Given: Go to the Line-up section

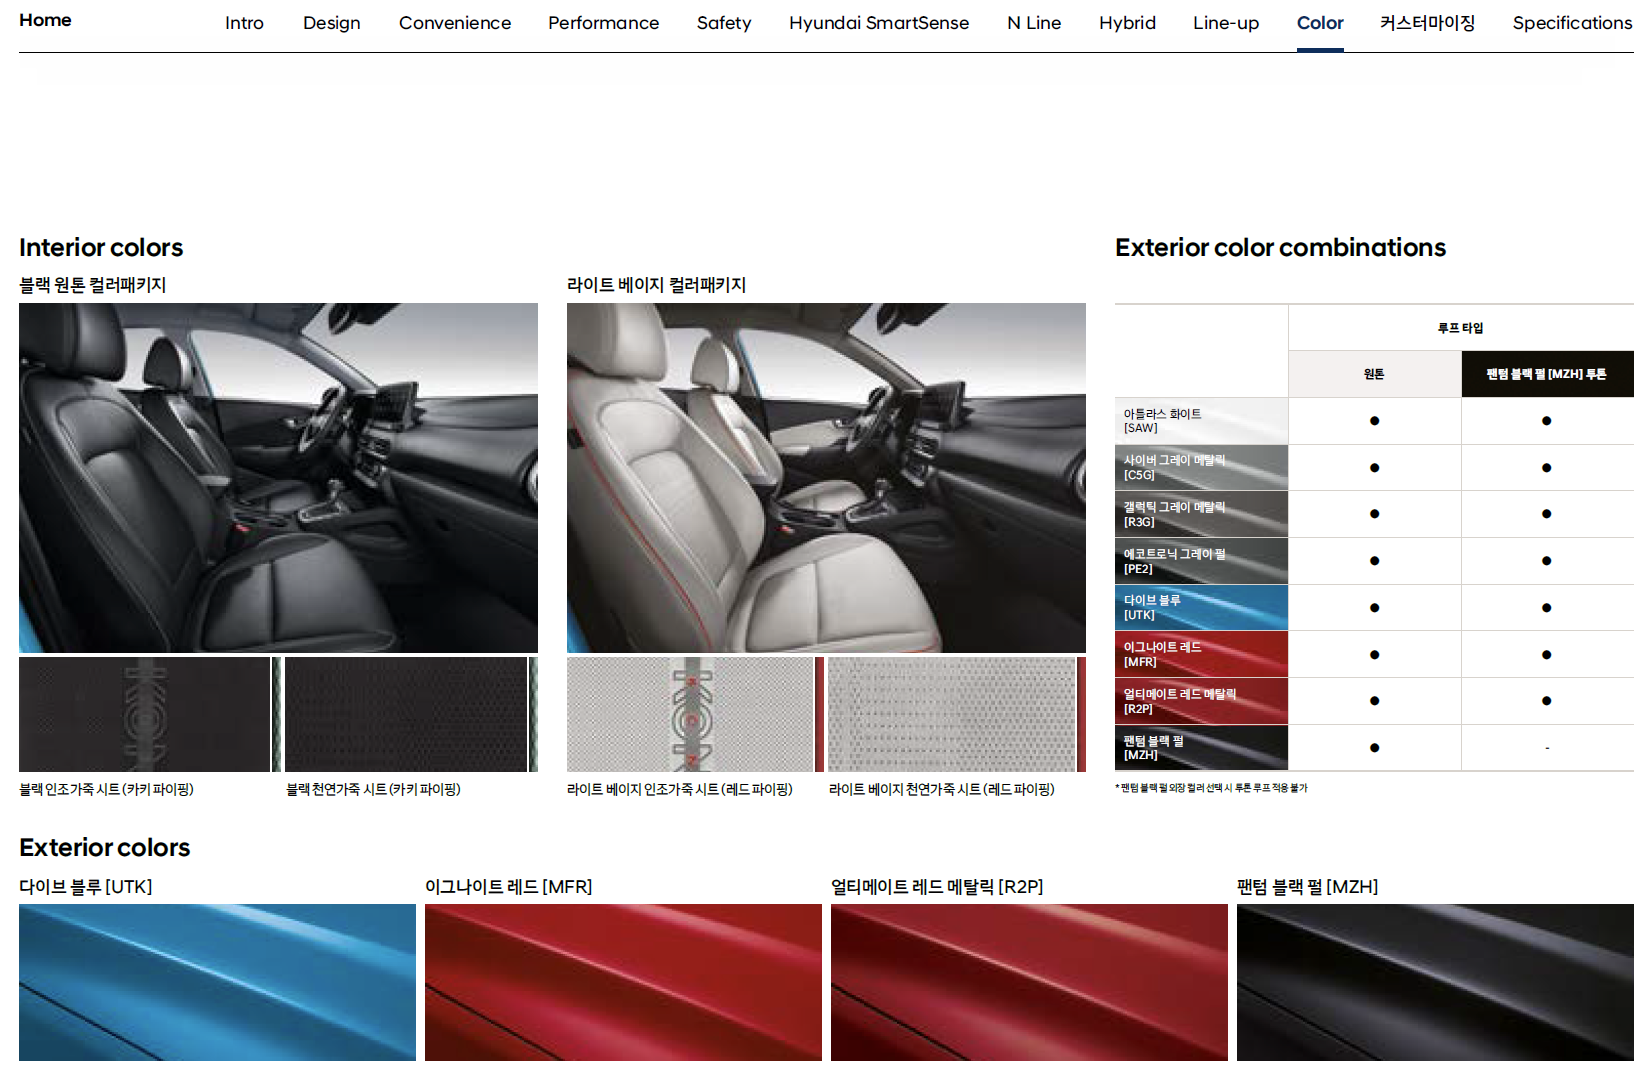Looking at the screenshot, I should click(x=1226, y=23).
